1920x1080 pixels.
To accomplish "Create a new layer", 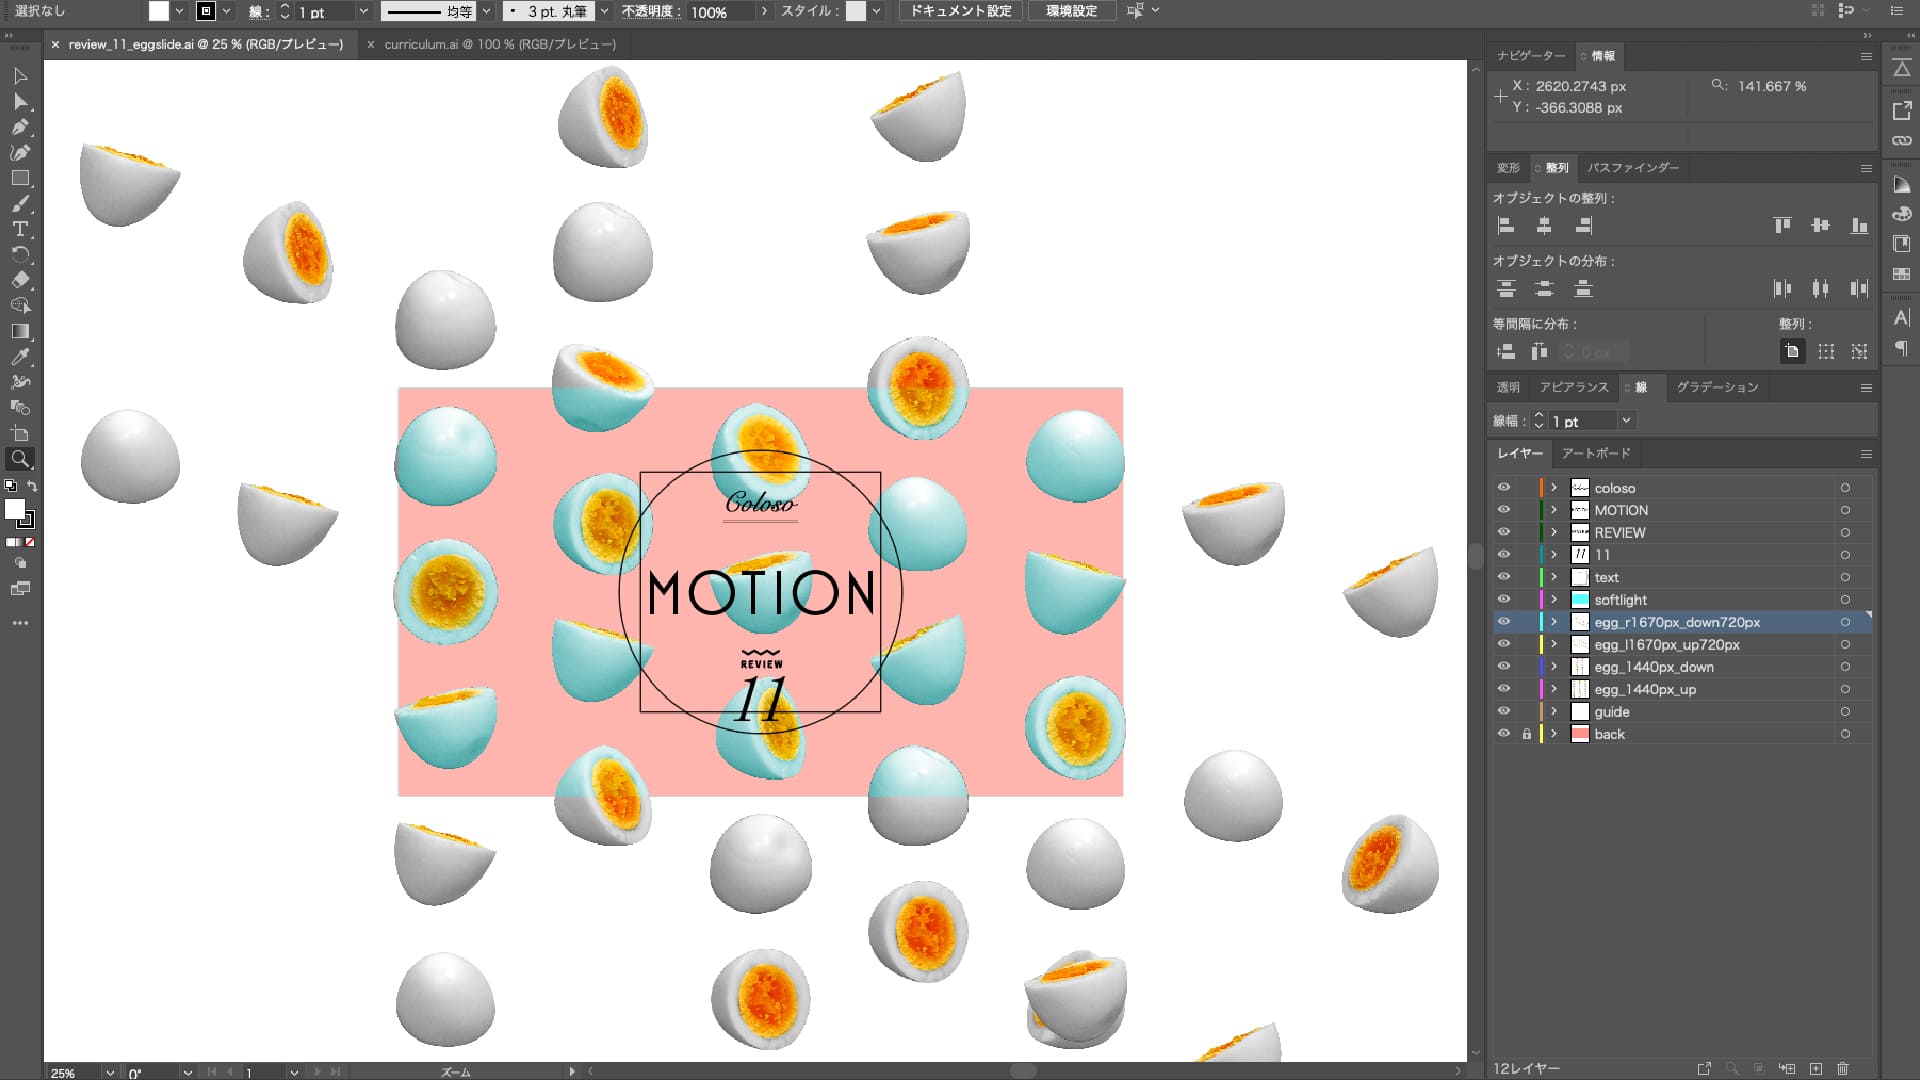I will [x=1816, y=1069].
